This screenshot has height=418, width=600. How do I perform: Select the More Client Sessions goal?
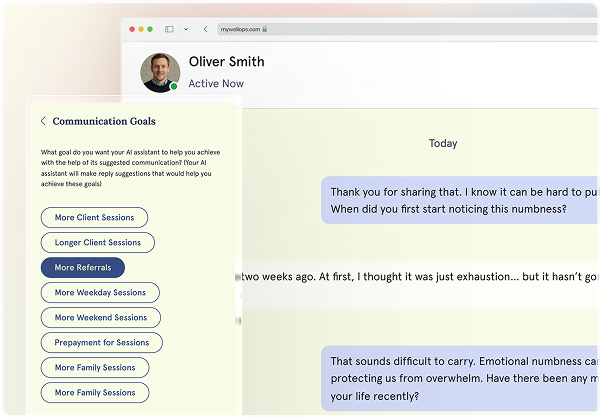click(x=94, y=217)
